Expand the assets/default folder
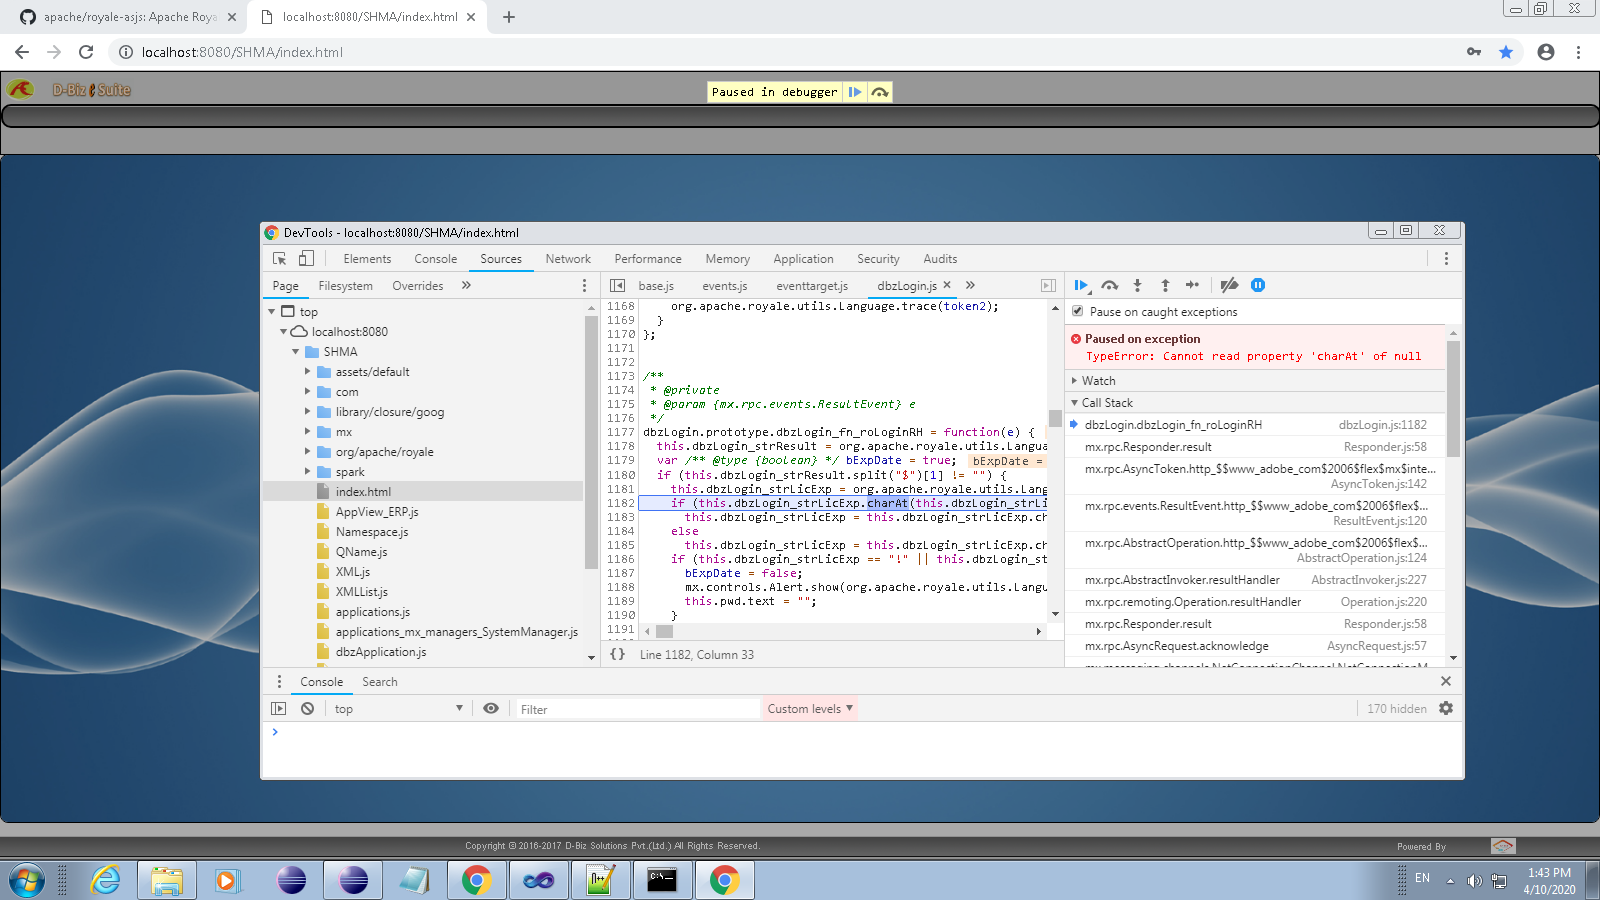Image resolution: width=1600 pixels, height=900 pixels. coord(308,372)
